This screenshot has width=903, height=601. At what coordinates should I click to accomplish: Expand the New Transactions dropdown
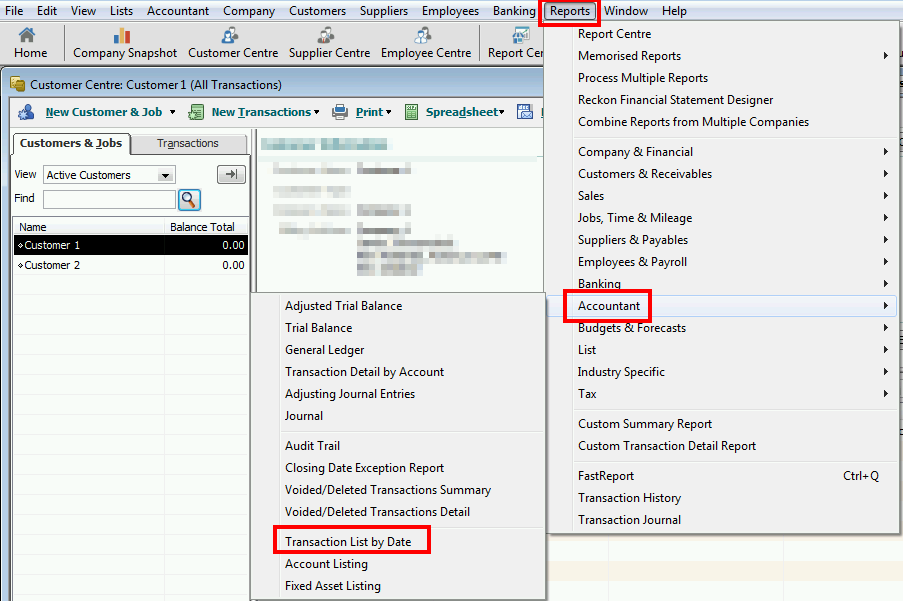pos(317,112)
